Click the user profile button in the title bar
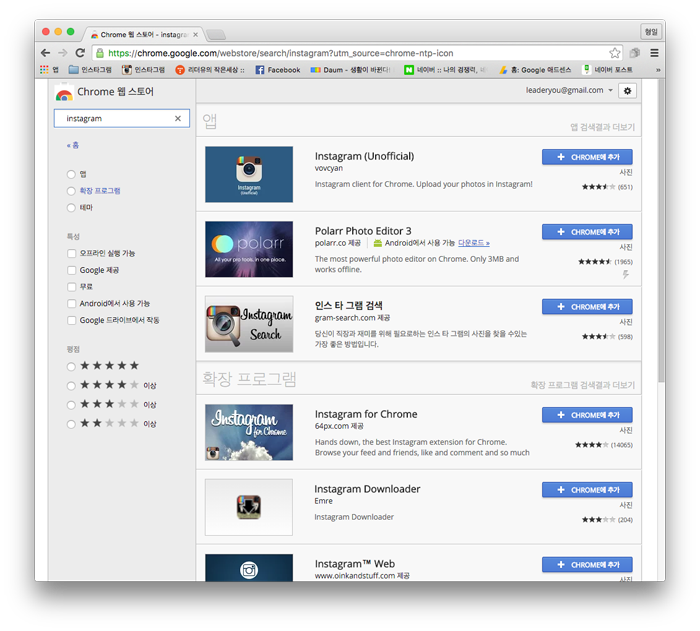700x631 pixels. click(651, 32)
